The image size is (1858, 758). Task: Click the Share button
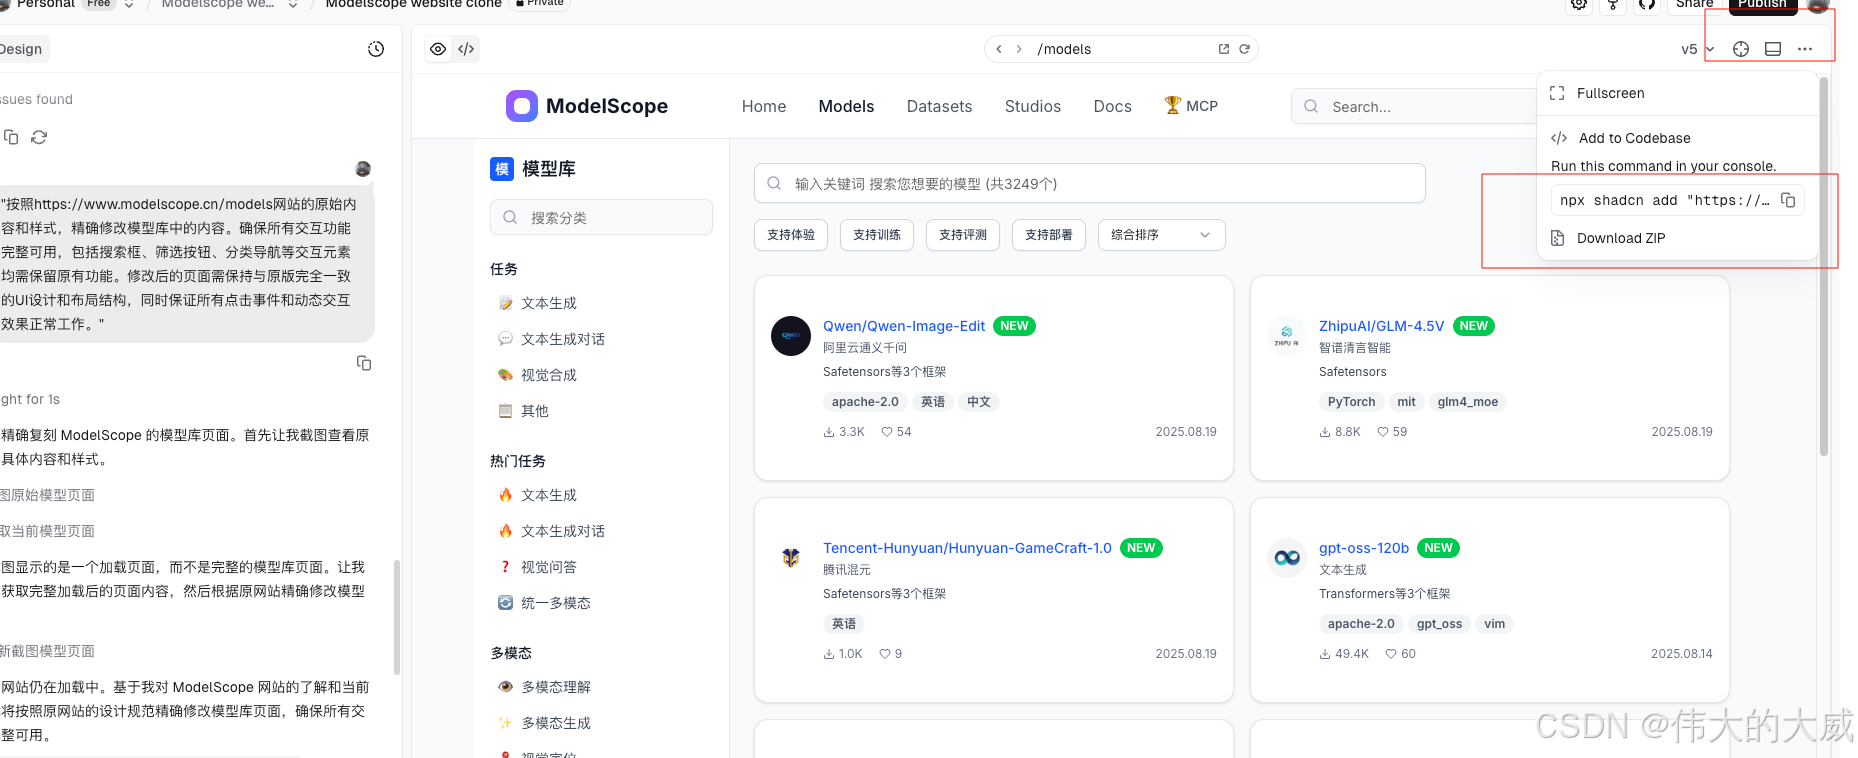coord(1695,5)
